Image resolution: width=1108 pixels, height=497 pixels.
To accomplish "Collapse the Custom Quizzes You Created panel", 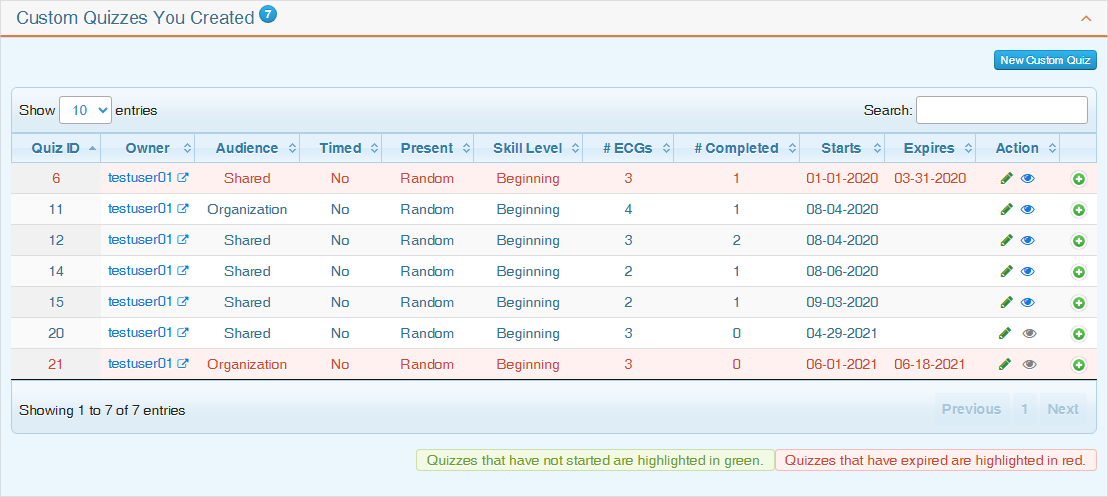I will [1085, 19].
